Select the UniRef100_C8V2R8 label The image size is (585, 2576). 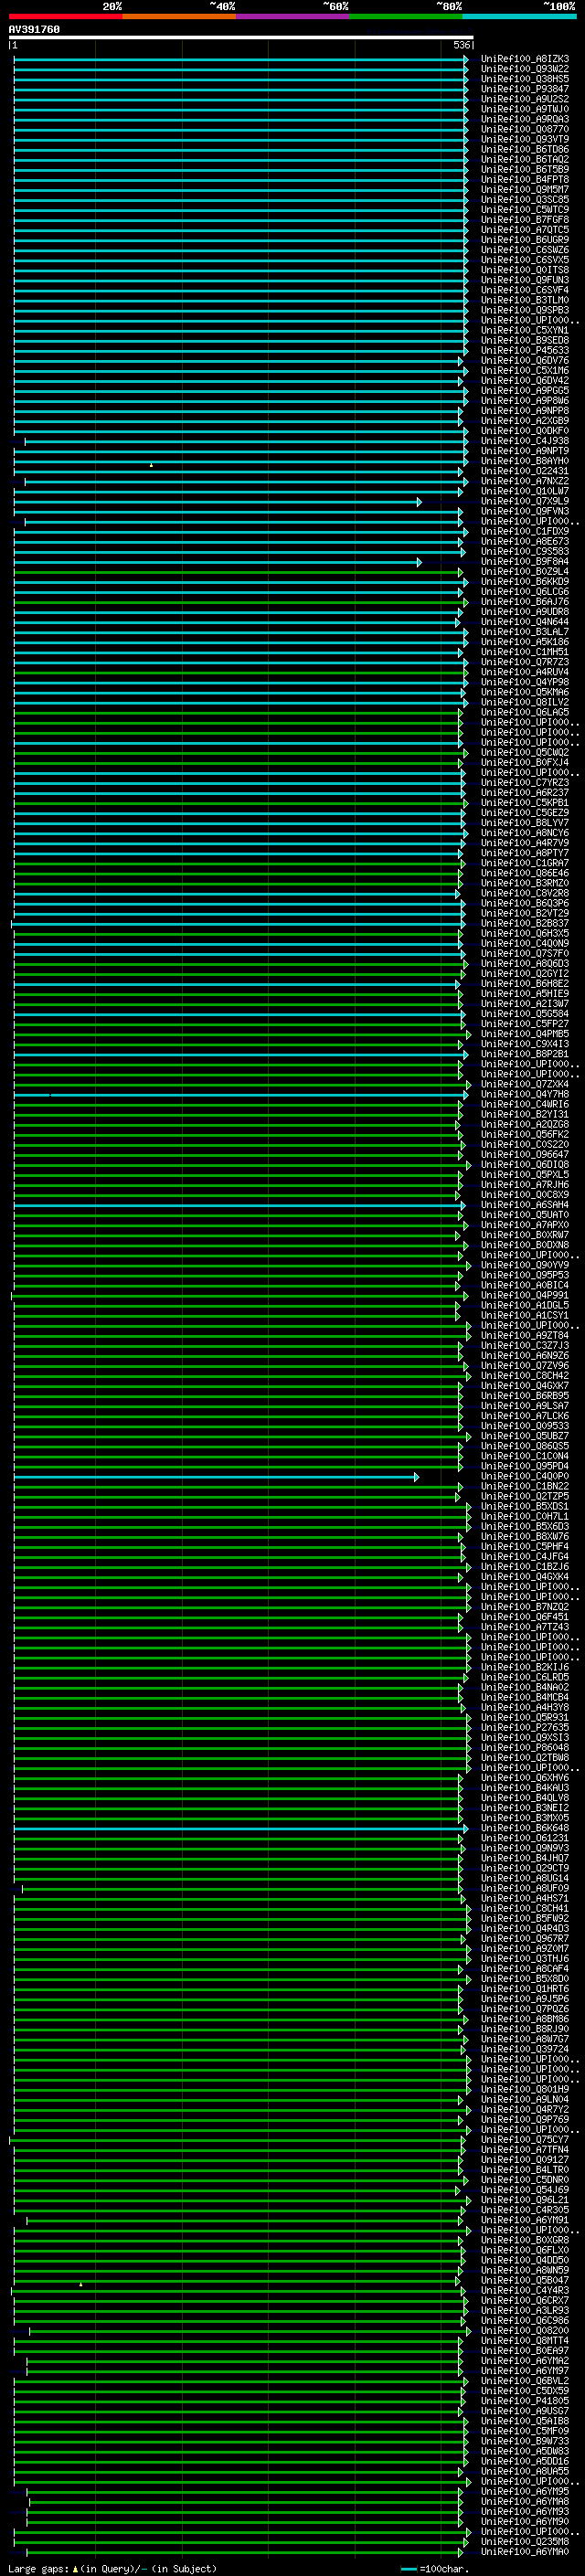[x=525, y=894]
